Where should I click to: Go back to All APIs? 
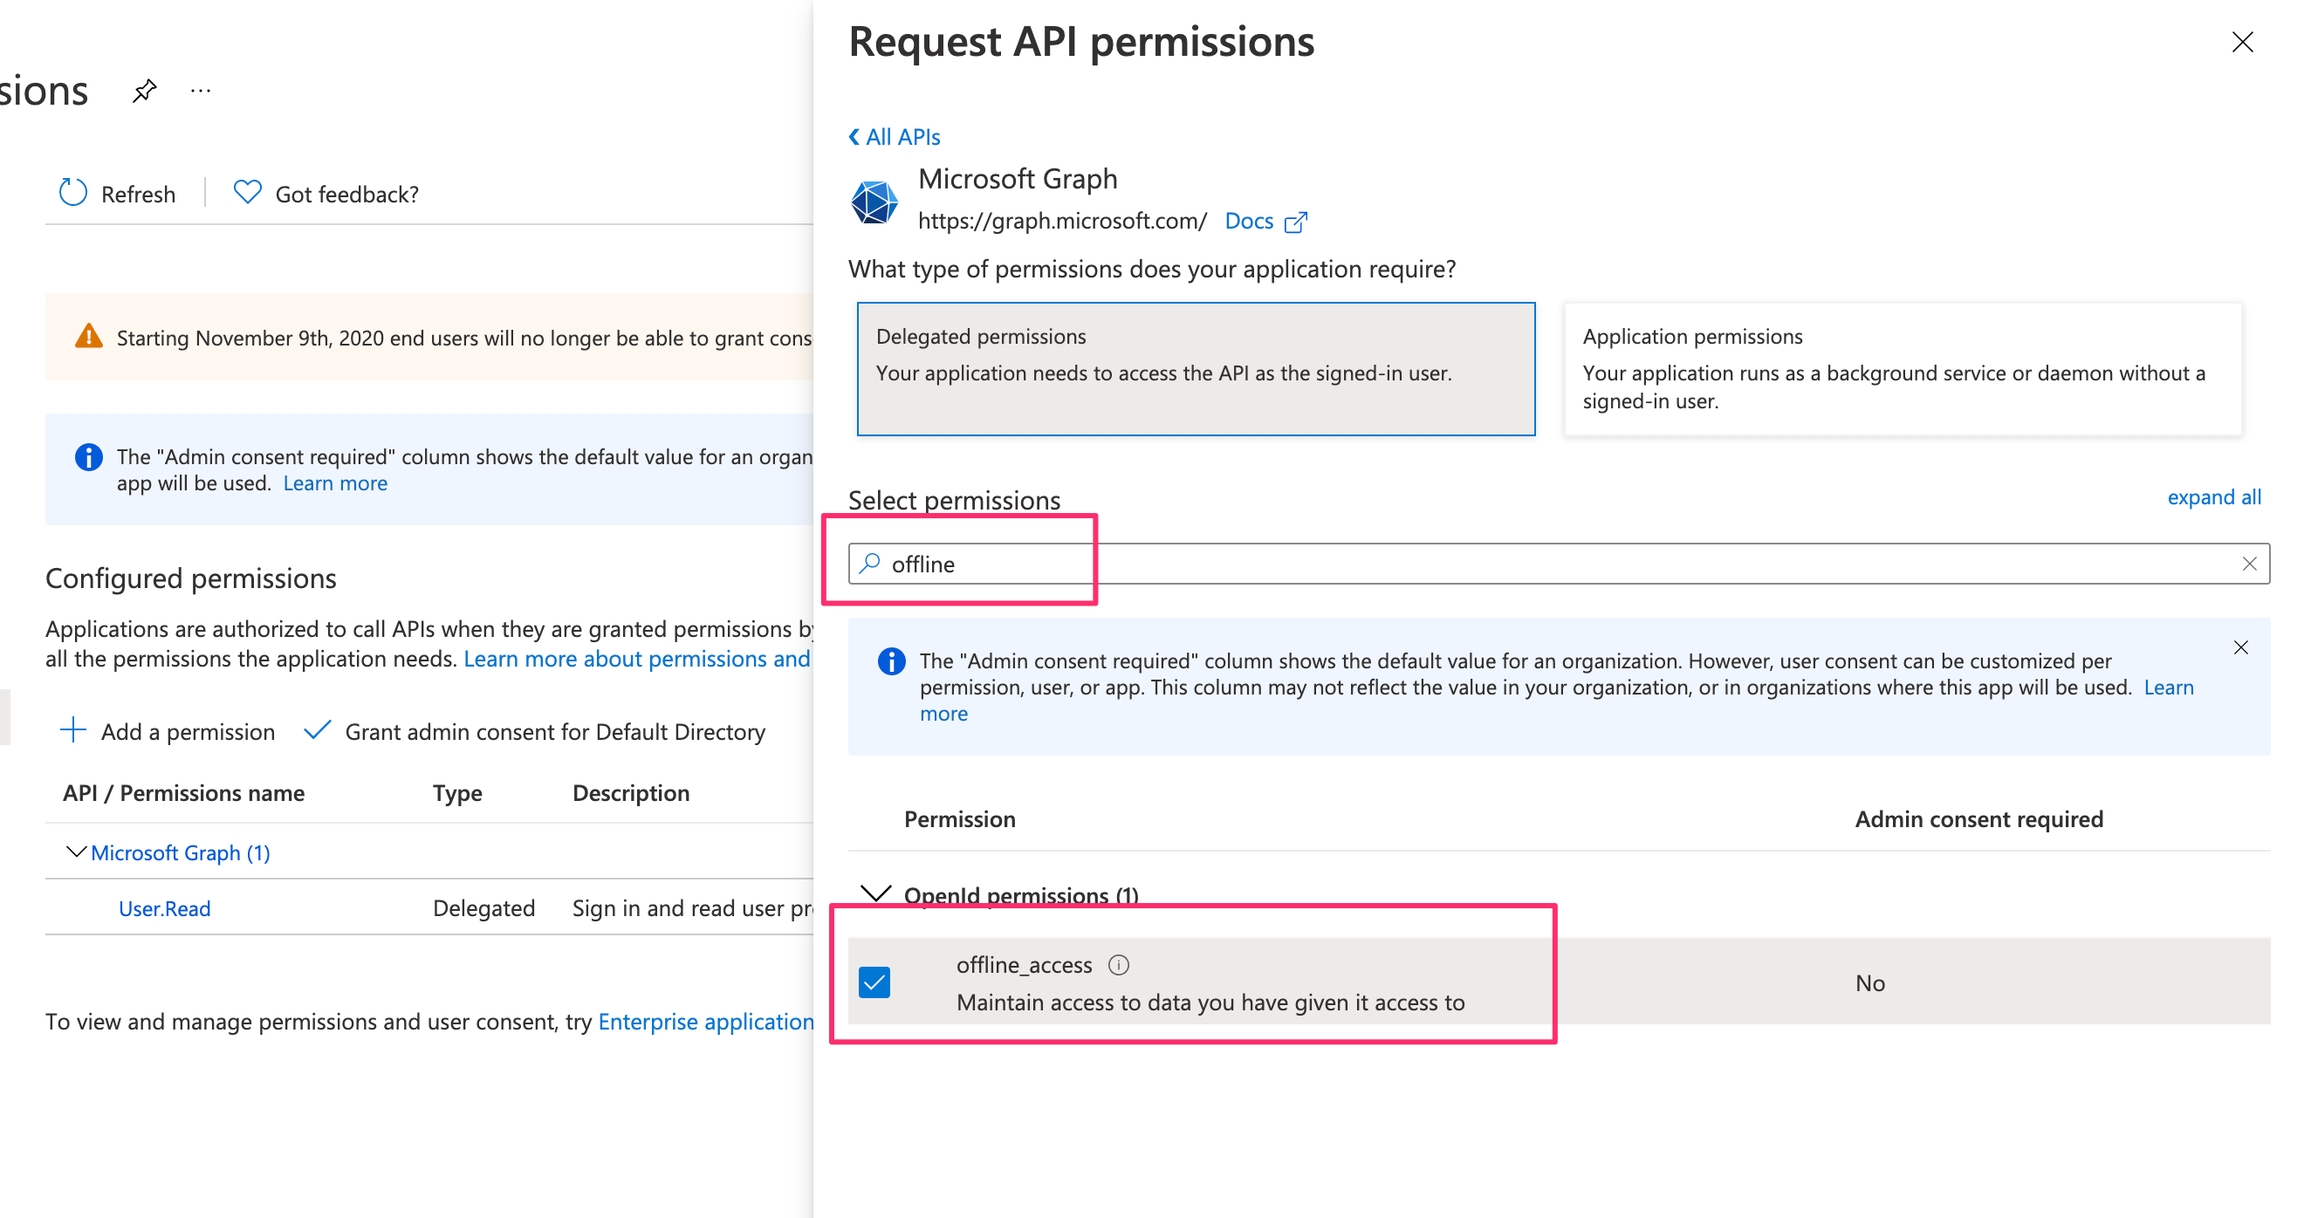894,136
